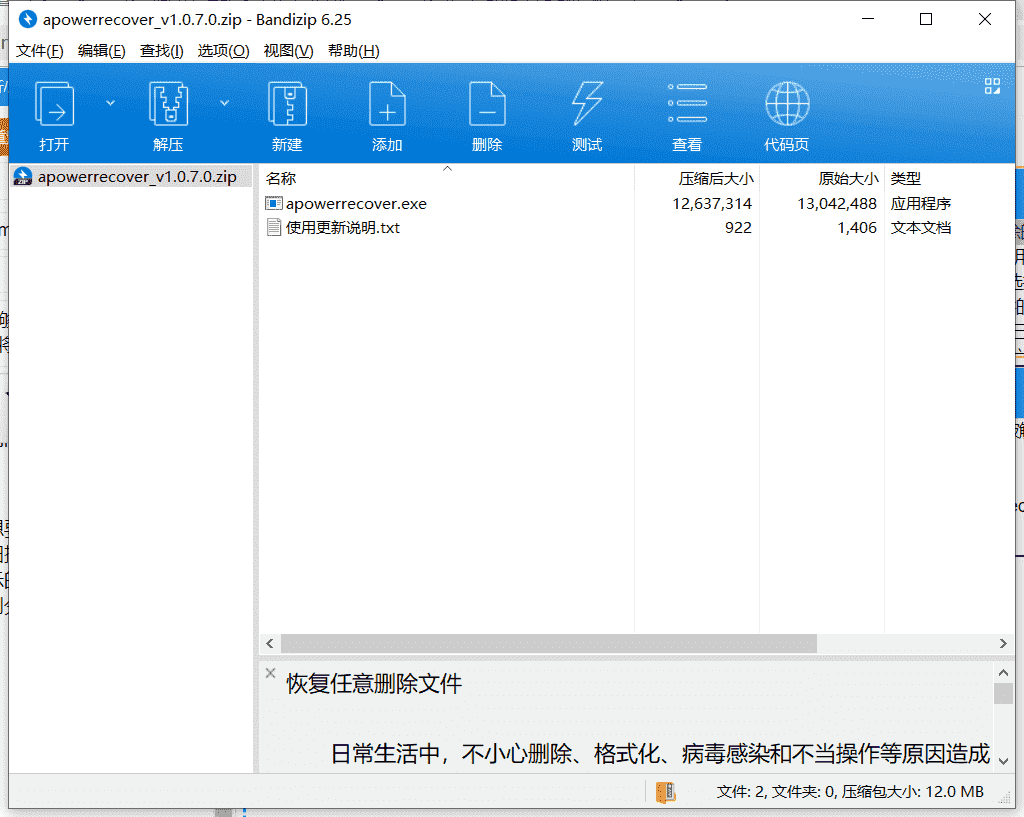This screenshot has width=1024, height=817.
Task: Minimize the Bandizip window
Action: point(868,20)
